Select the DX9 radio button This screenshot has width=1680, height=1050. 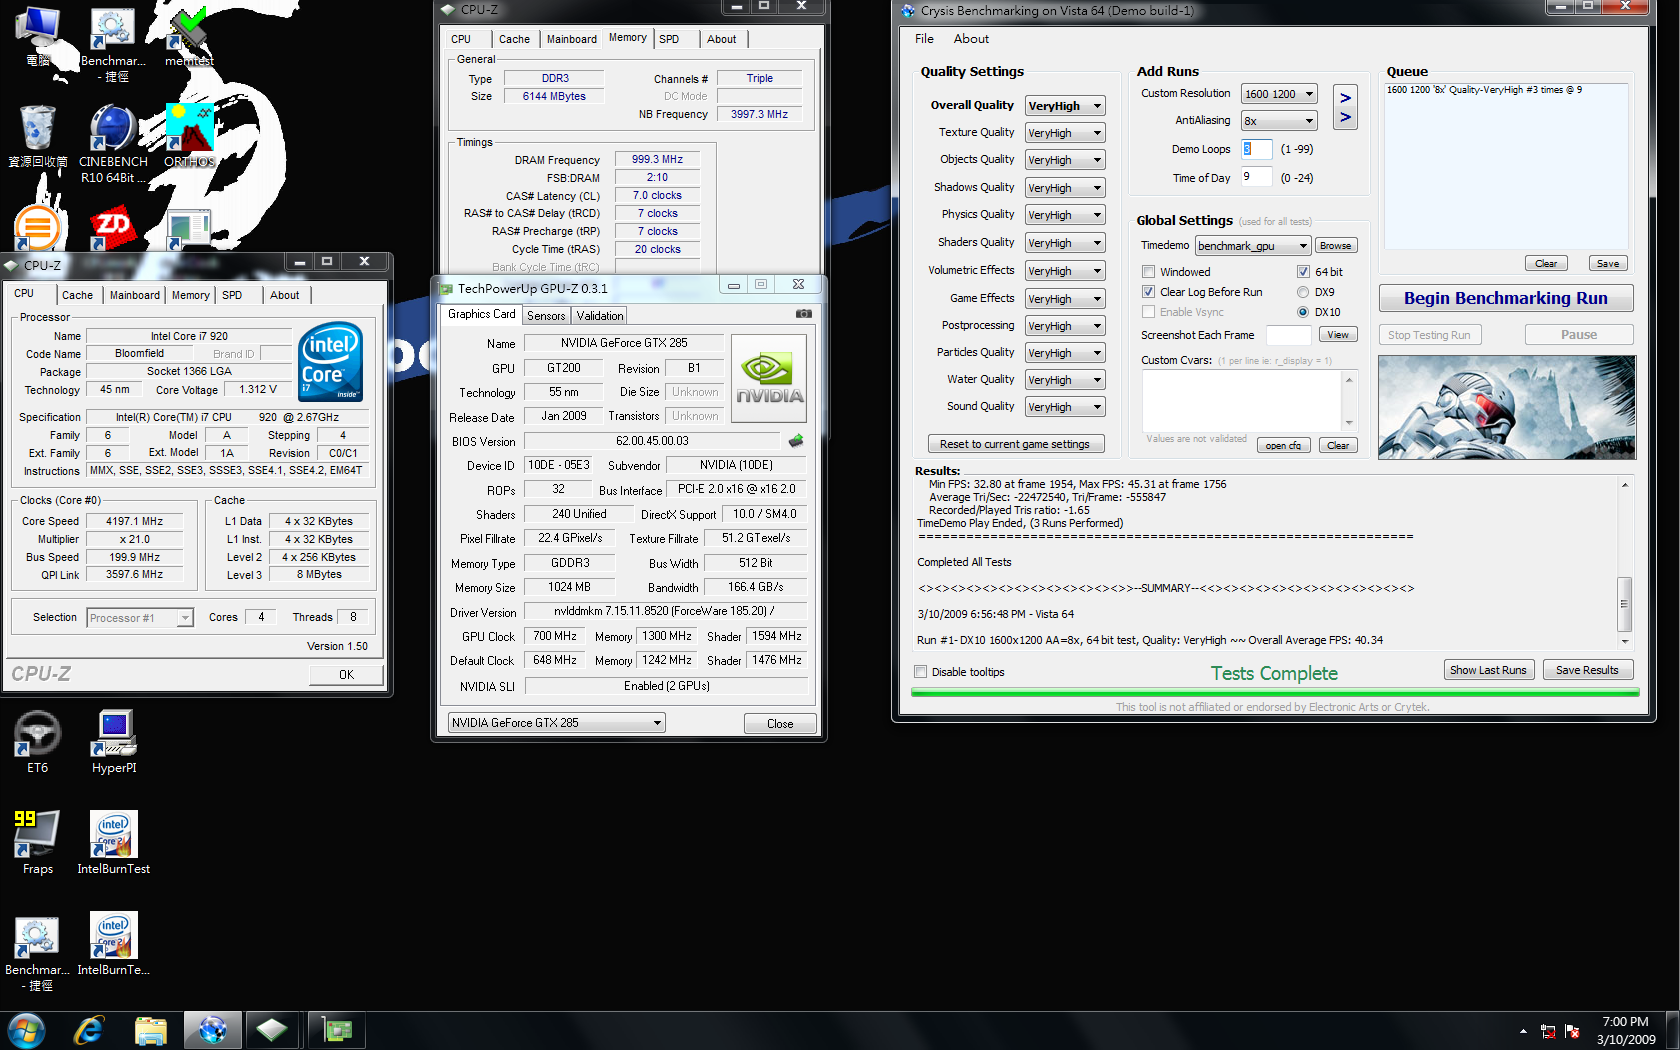pos(1303,292)
